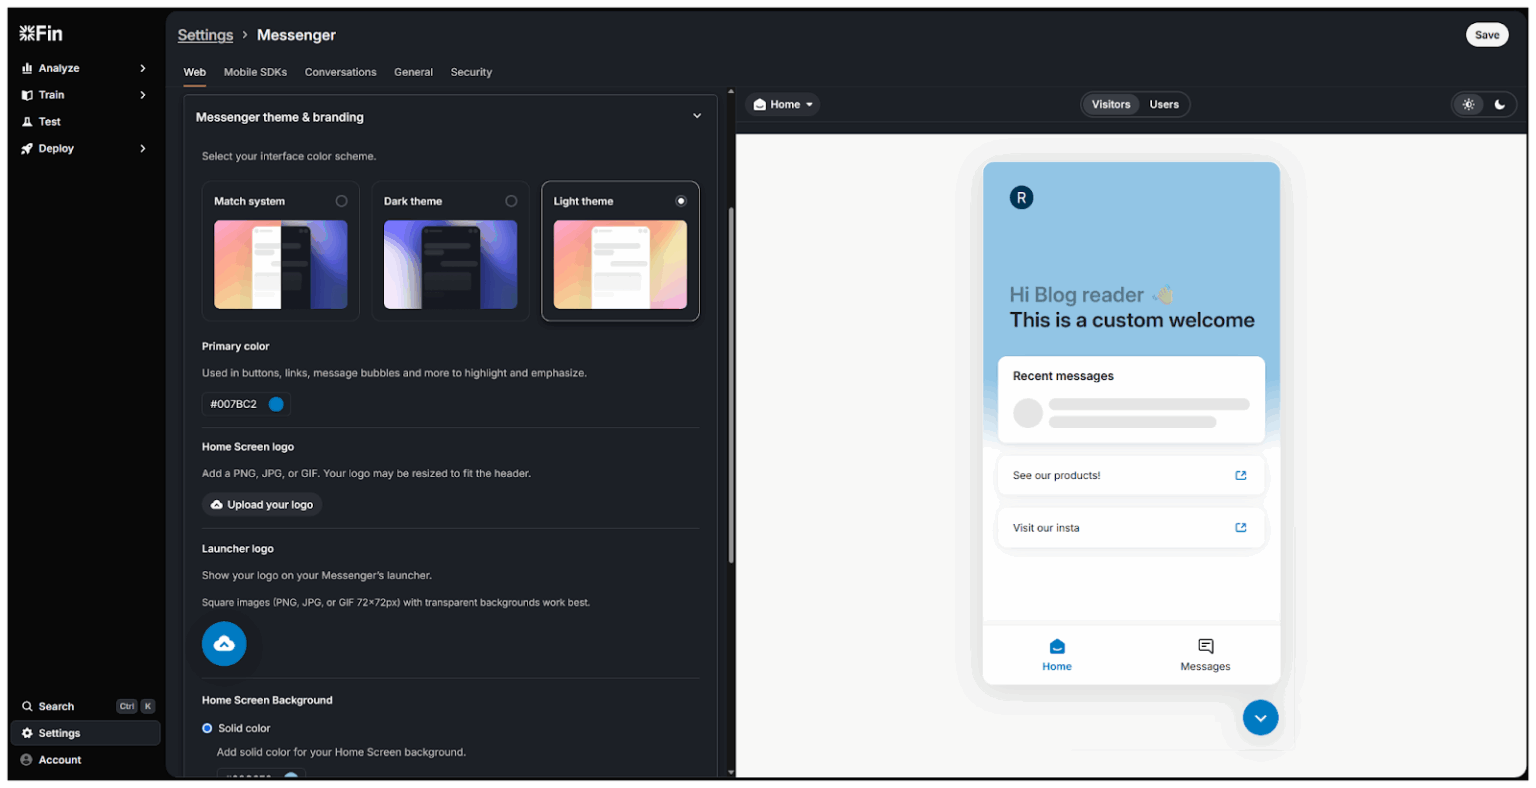The height and width of the screenshot is (788, 1536).
Task: Open the Home dropdown in the preview header
Action: [782, 104]
